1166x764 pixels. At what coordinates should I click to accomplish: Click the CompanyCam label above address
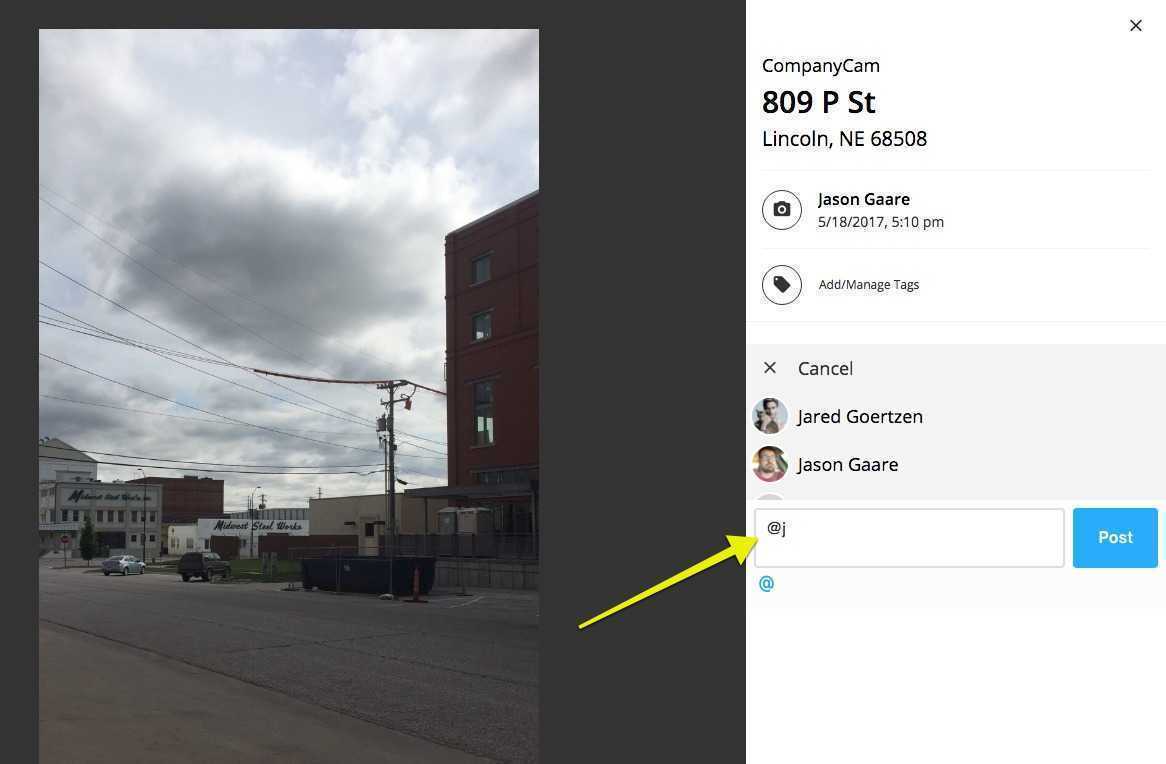coord(820,65)
